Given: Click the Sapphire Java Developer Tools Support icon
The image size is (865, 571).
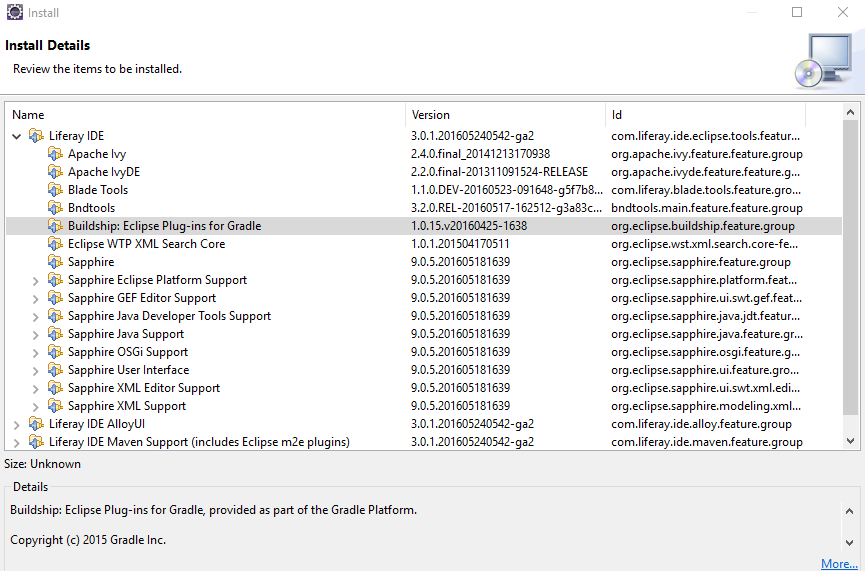Looking at the screenshot, I should coord(55,316).
